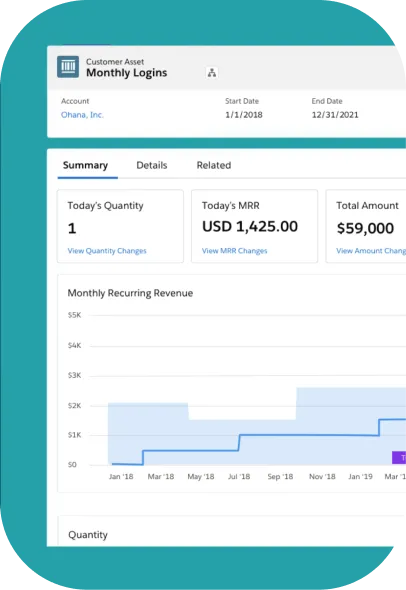Click View Quantity Changes link
406x590 pixels.
coord(107,251)
